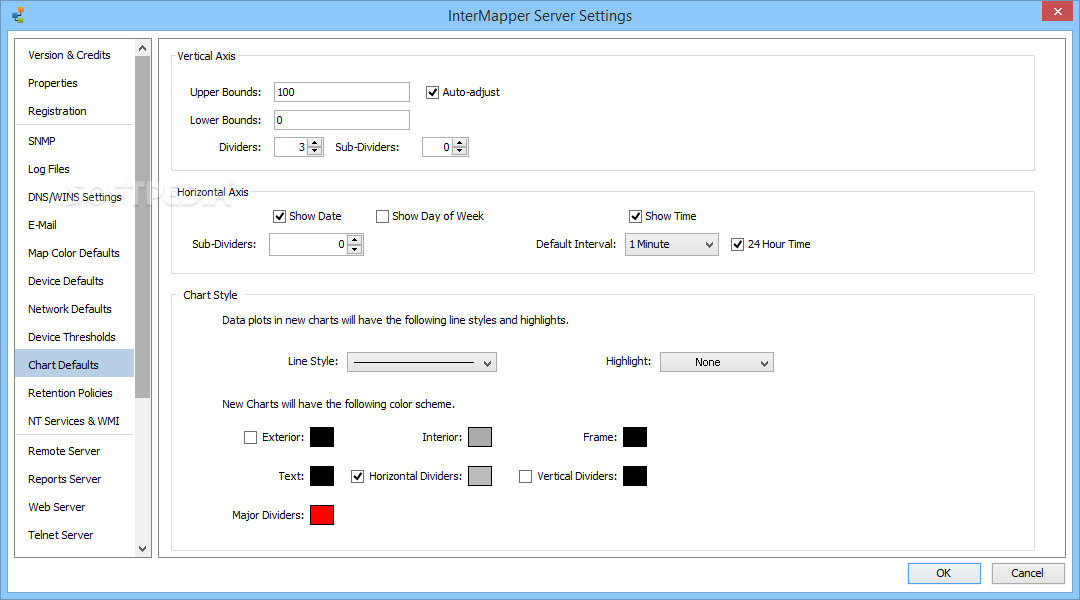The width and height of the screenshot is (1080, 600).
Task: Pick the Interior gray color swatch
Action: tap(480, 437)
